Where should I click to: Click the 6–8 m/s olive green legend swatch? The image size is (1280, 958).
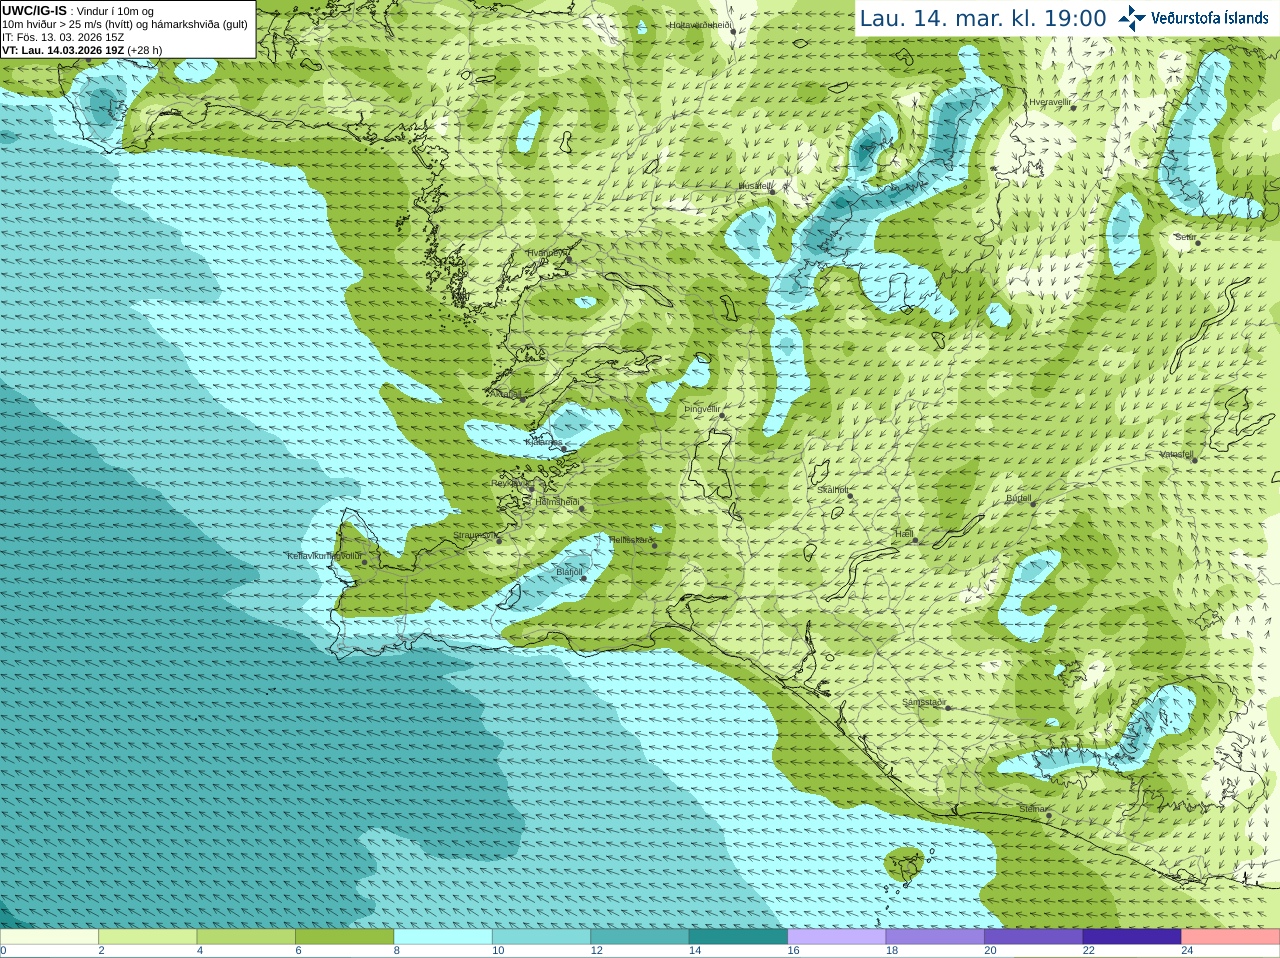click(344, 937)
